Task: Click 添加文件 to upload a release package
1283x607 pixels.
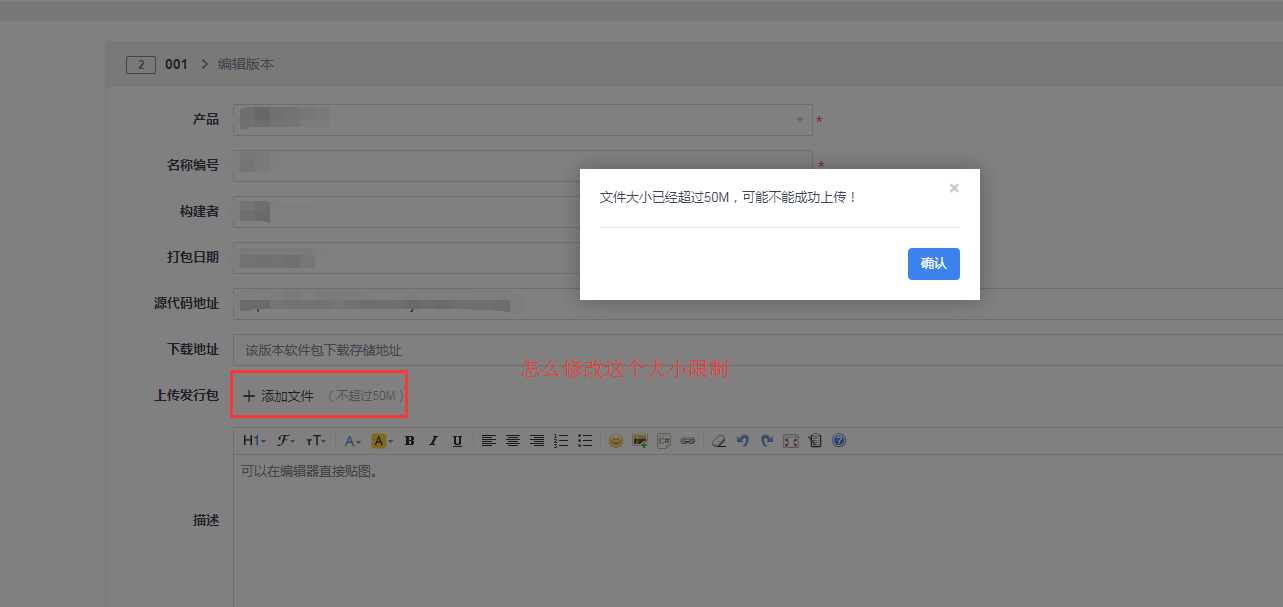Action: pyautogui.click(x=278, y=396)
